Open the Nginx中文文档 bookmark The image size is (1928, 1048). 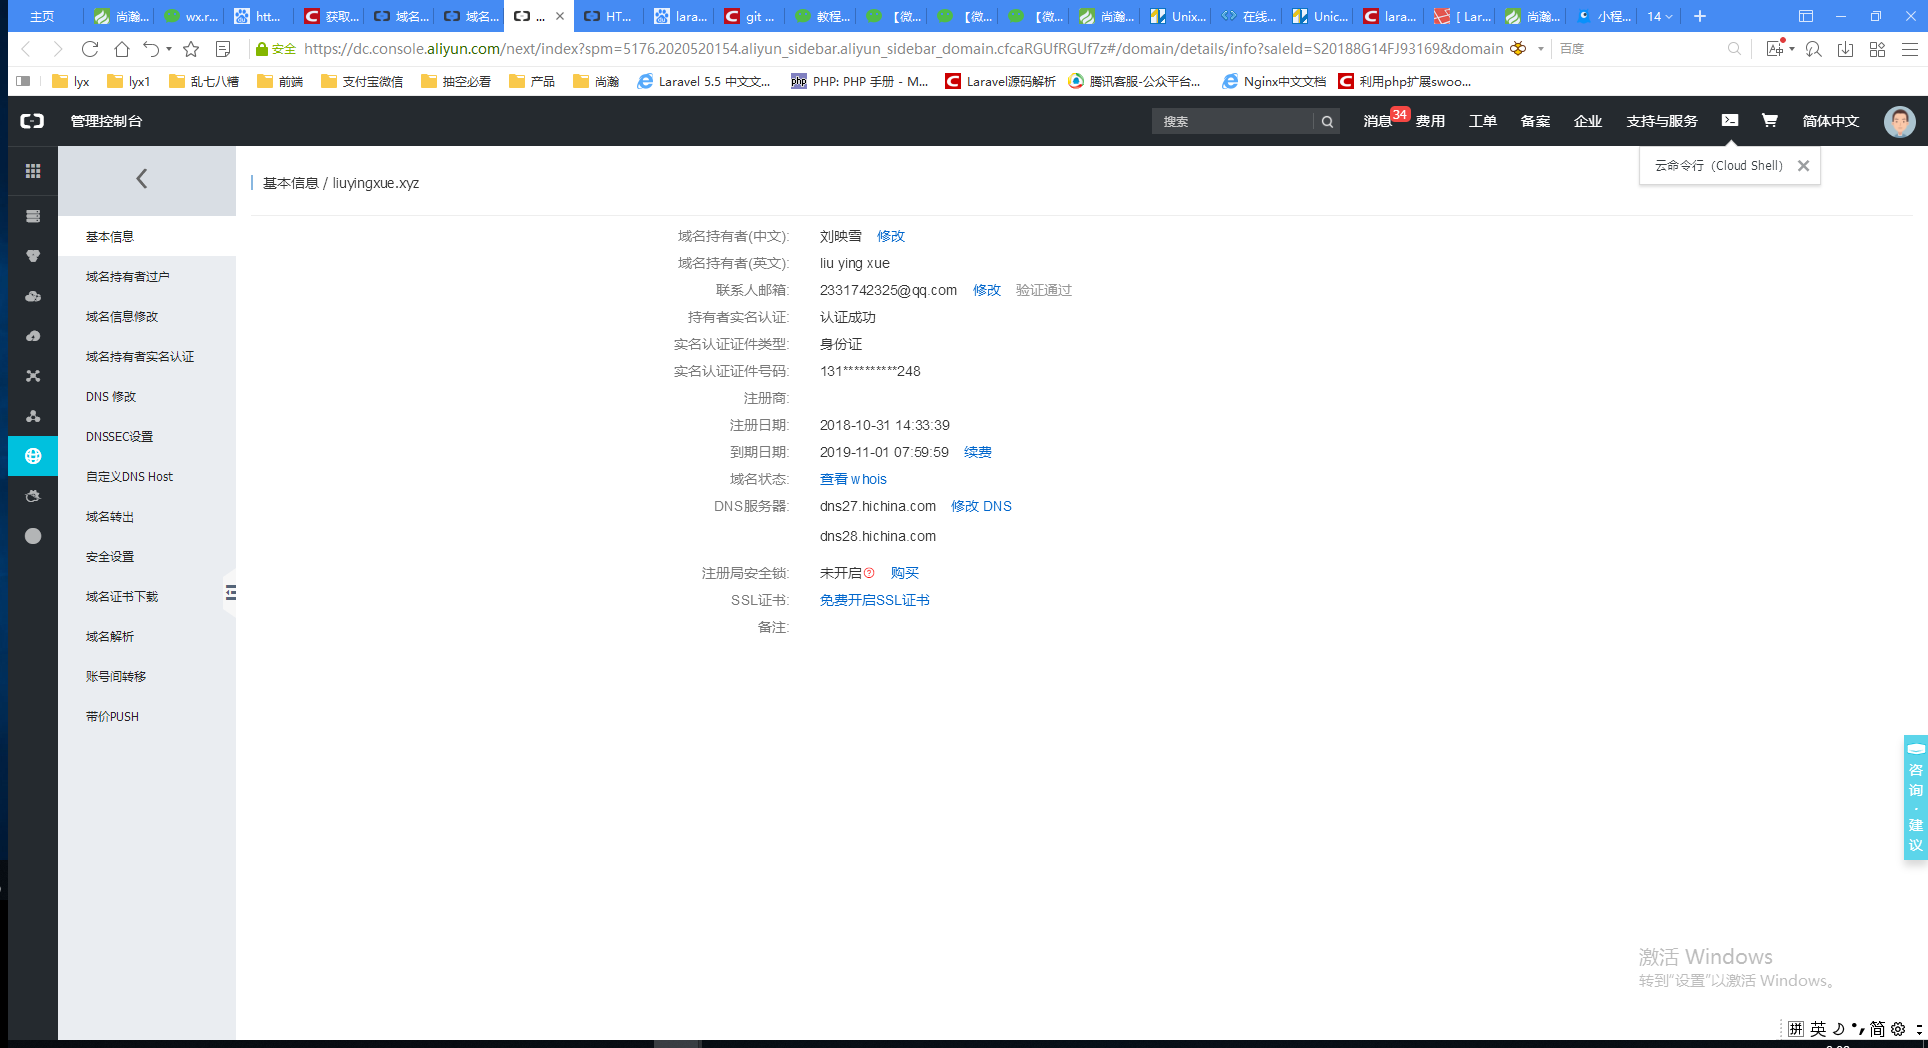(1274, 81)
